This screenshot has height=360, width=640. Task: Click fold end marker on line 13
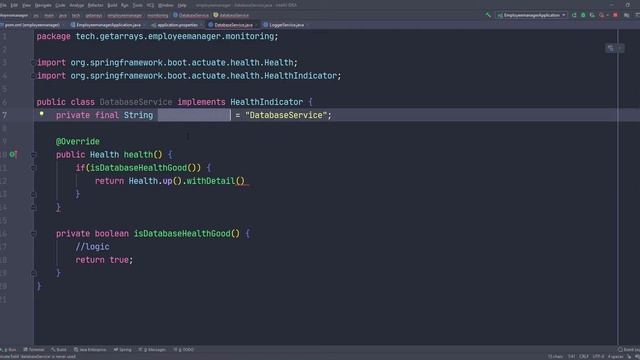click(x=33, y=194)
